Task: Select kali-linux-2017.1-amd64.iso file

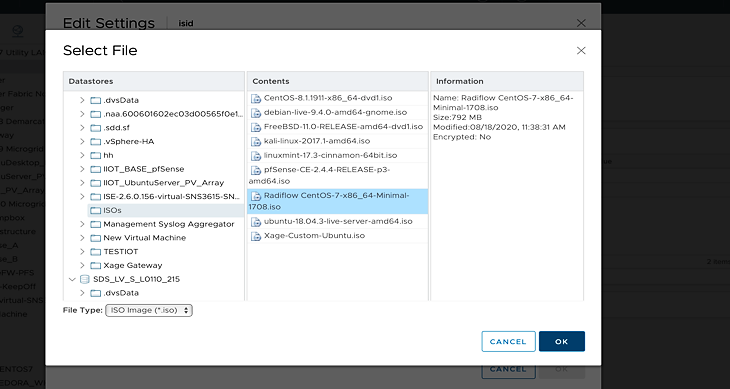Action: (x=338, y=141)
